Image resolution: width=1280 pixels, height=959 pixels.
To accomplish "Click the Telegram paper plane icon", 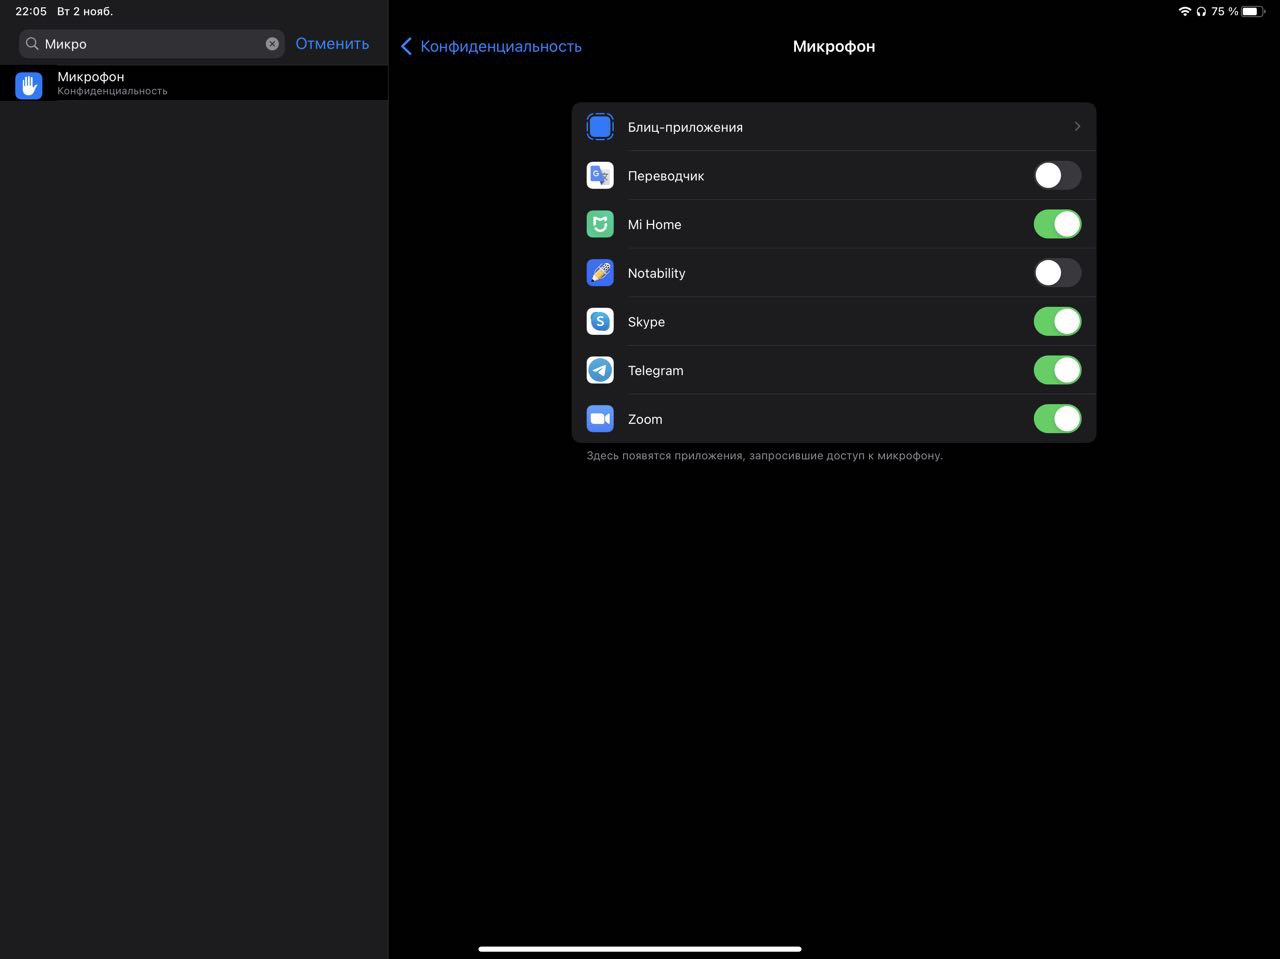I will point(600,370).
